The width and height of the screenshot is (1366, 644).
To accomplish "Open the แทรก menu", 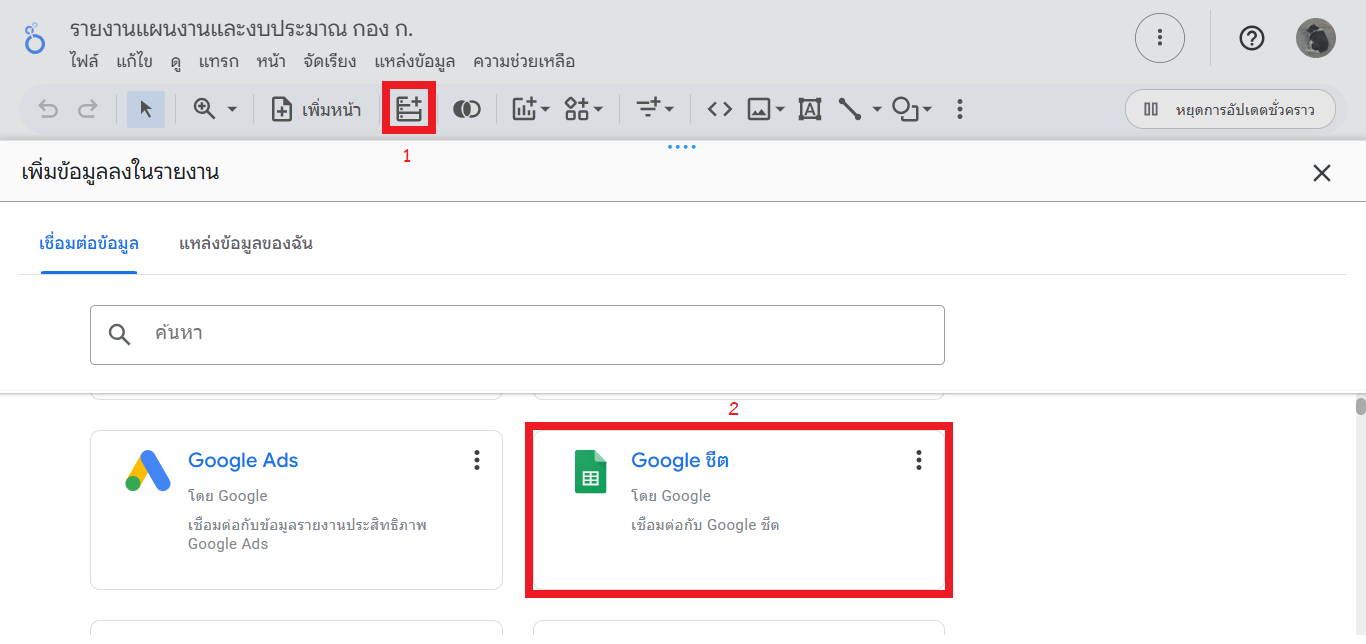I will 218,62.
